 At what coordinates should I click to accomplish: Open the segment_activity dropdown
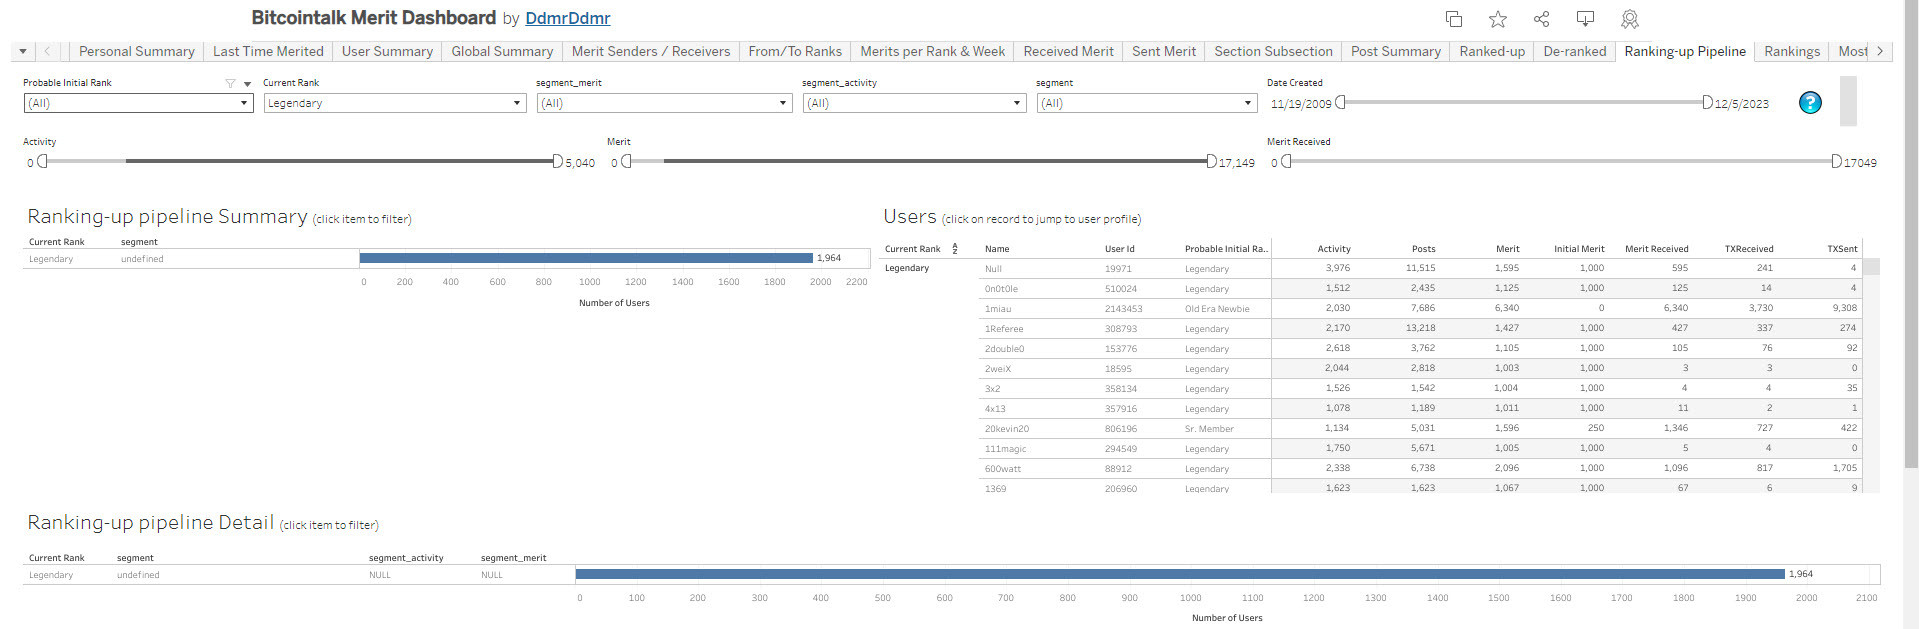pos(914,103)
